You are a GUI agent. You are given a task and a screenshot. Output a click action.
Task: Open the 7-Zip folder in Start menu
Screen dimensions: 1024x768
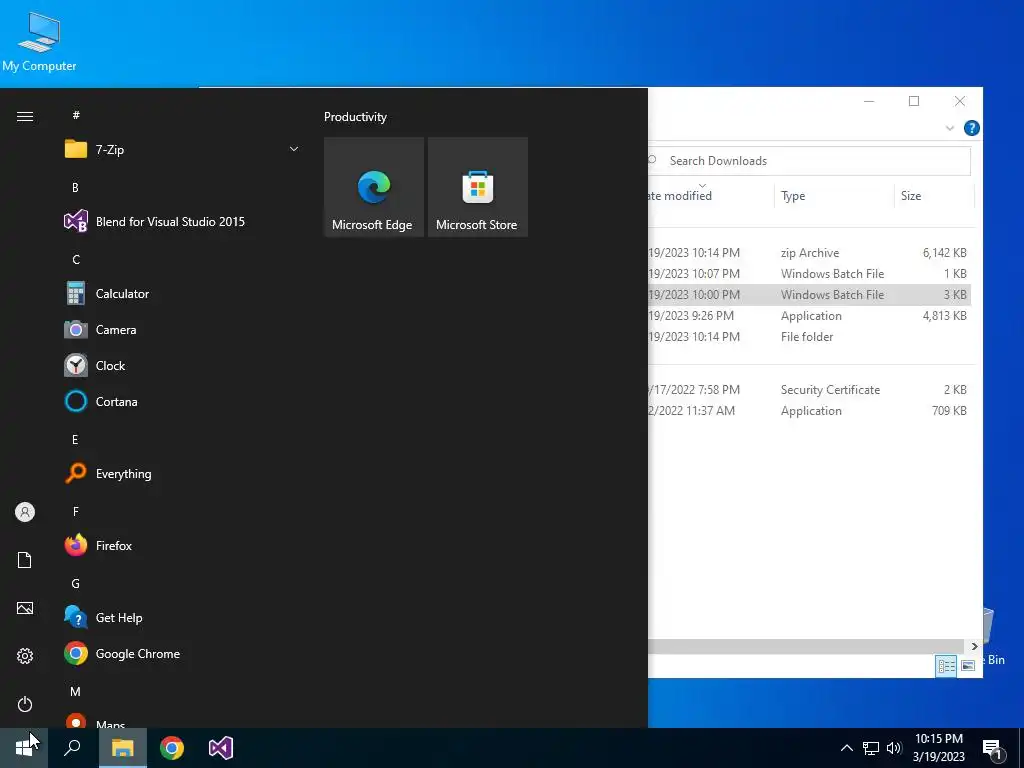point(183,150)
